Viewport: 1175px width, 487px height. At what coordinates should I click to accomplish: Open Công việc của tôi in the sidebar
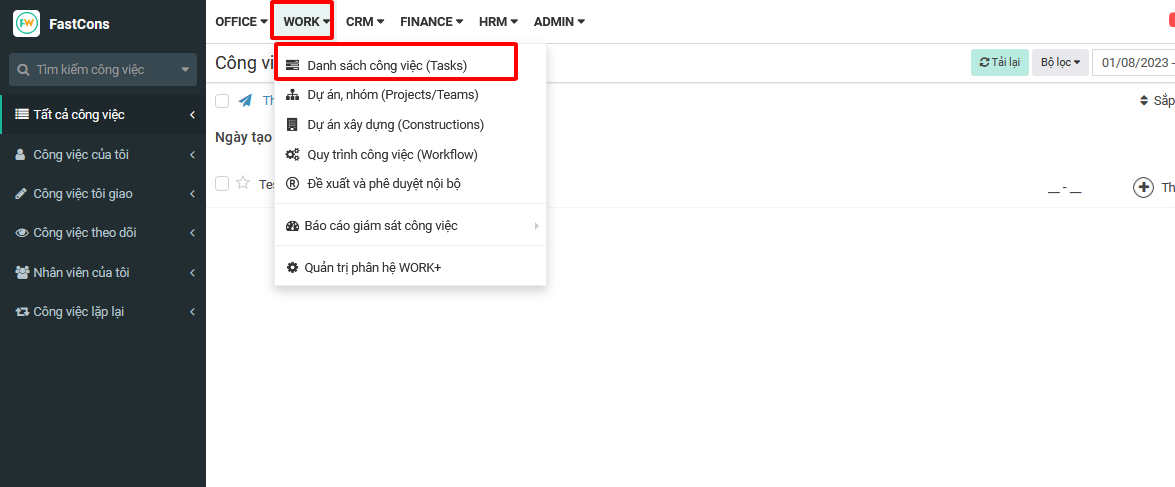coord(81,154)
